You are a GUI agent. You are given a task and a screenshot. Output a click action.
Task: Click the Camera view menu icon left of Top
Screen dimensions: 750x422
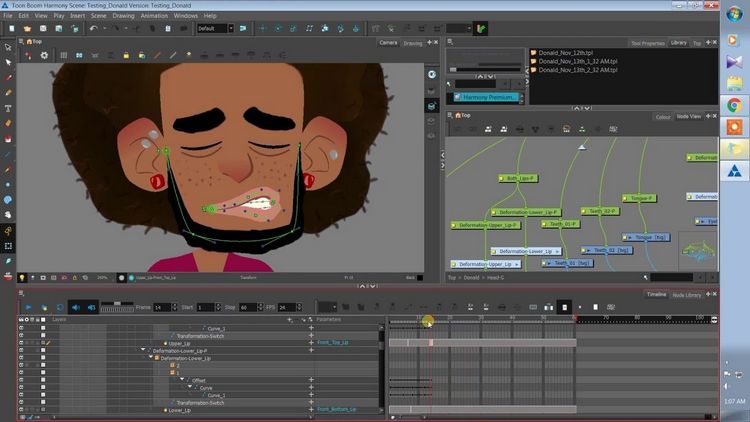(21, 42)
